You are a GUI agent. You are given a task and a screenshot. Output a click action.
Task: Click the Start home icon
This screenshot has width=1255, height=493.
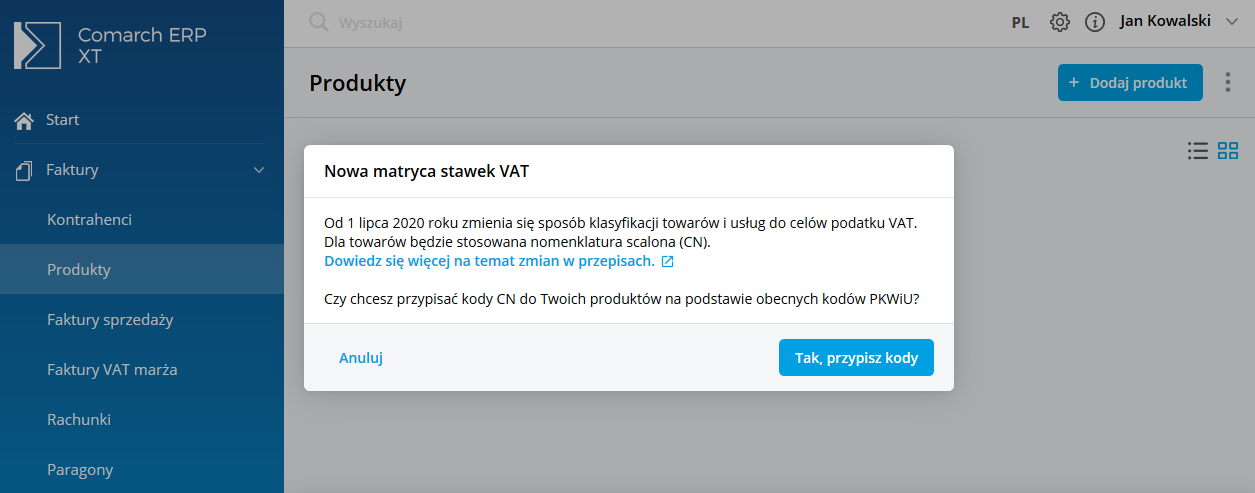click(24, 120)
